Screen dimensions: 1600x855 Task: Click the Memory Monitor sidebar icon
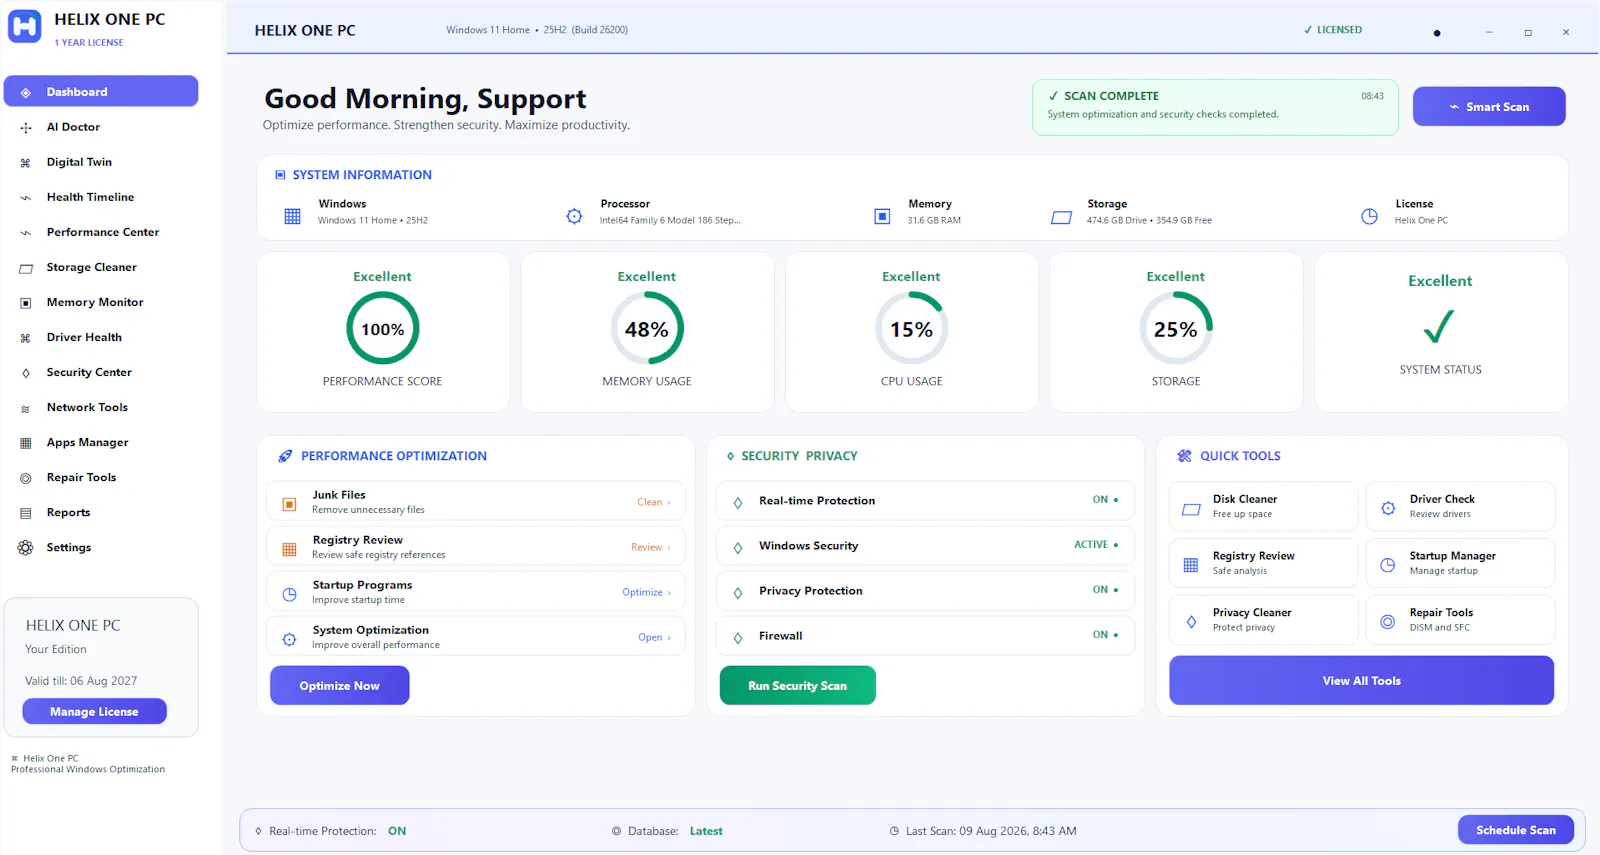[26, 302]
